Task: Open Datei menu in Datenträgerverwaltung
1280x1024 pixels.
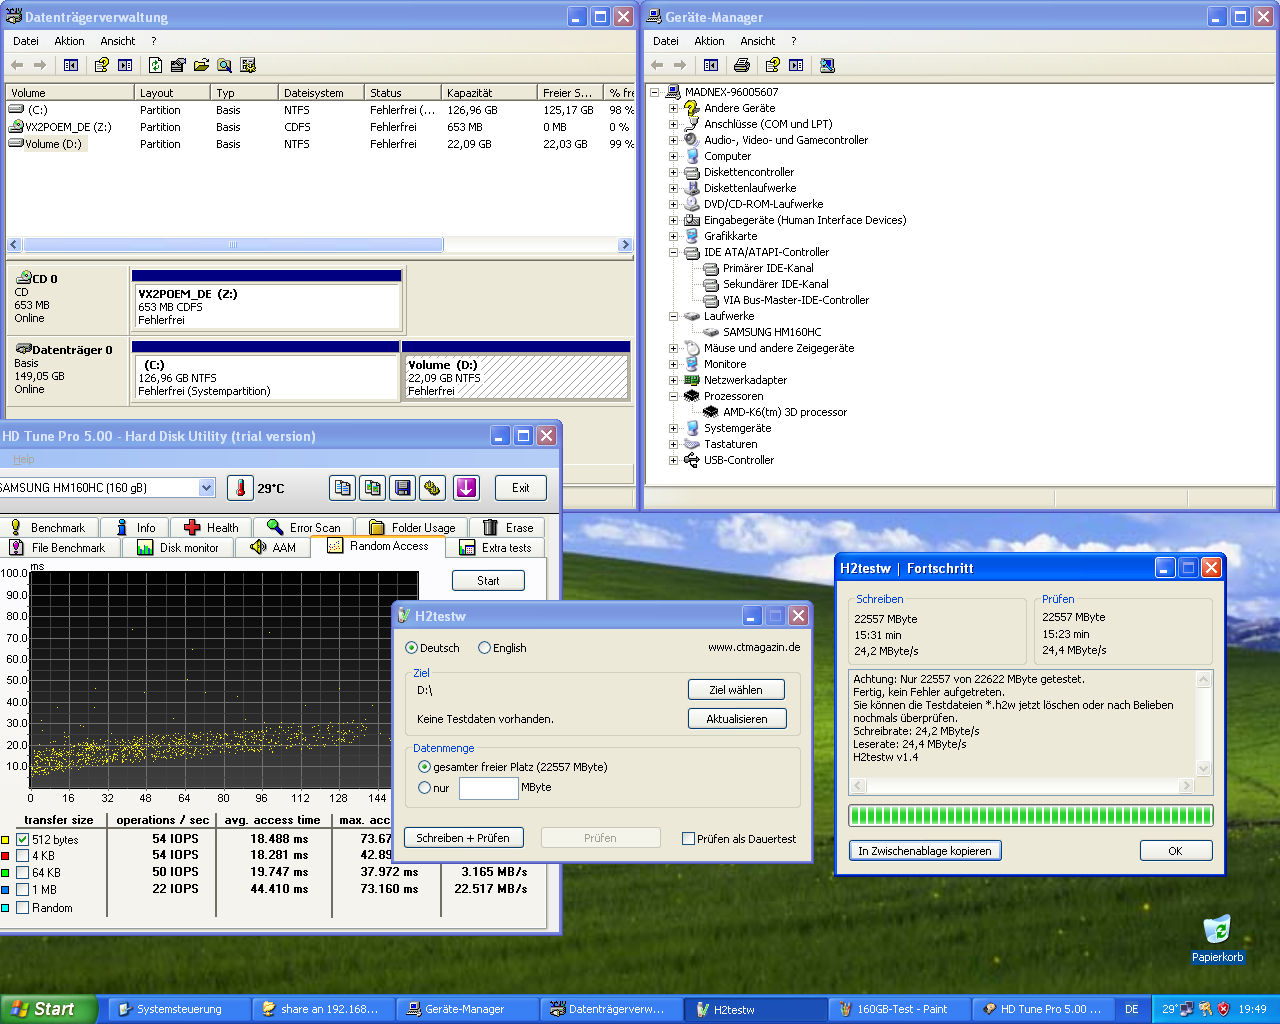Action: coord(26,41)
